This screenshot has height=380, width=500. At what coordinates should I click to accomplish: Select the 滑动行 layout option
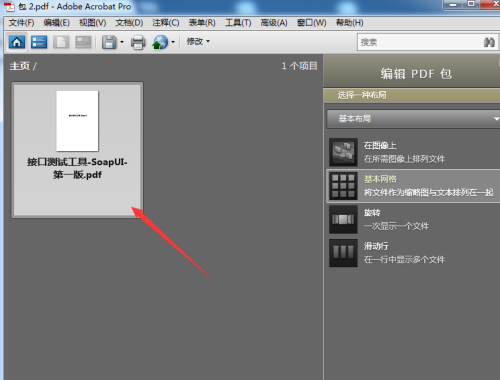(414, 253)
